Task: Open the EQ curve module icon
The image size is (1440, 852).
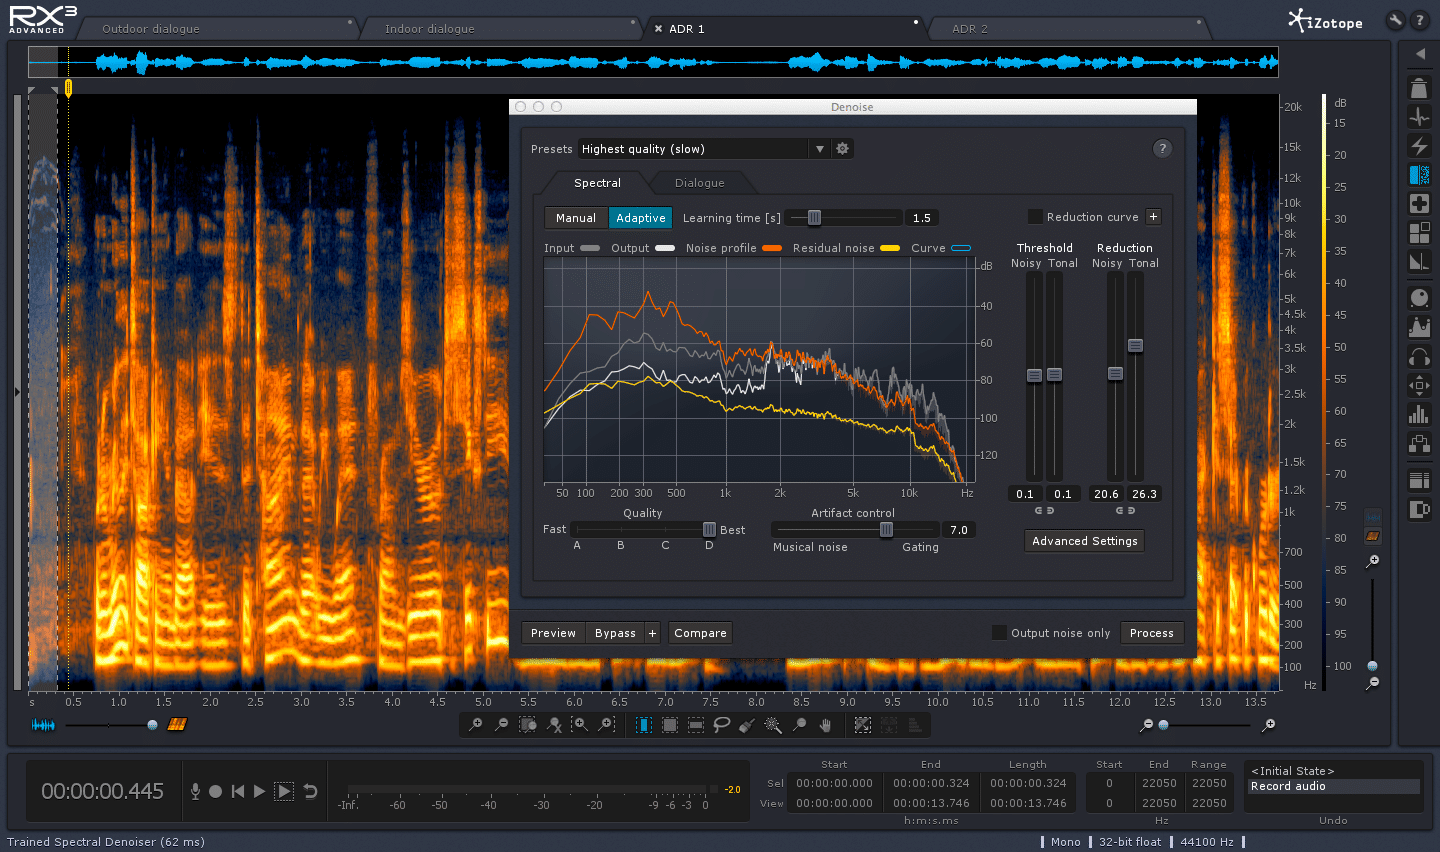Action: (1419, 327)
